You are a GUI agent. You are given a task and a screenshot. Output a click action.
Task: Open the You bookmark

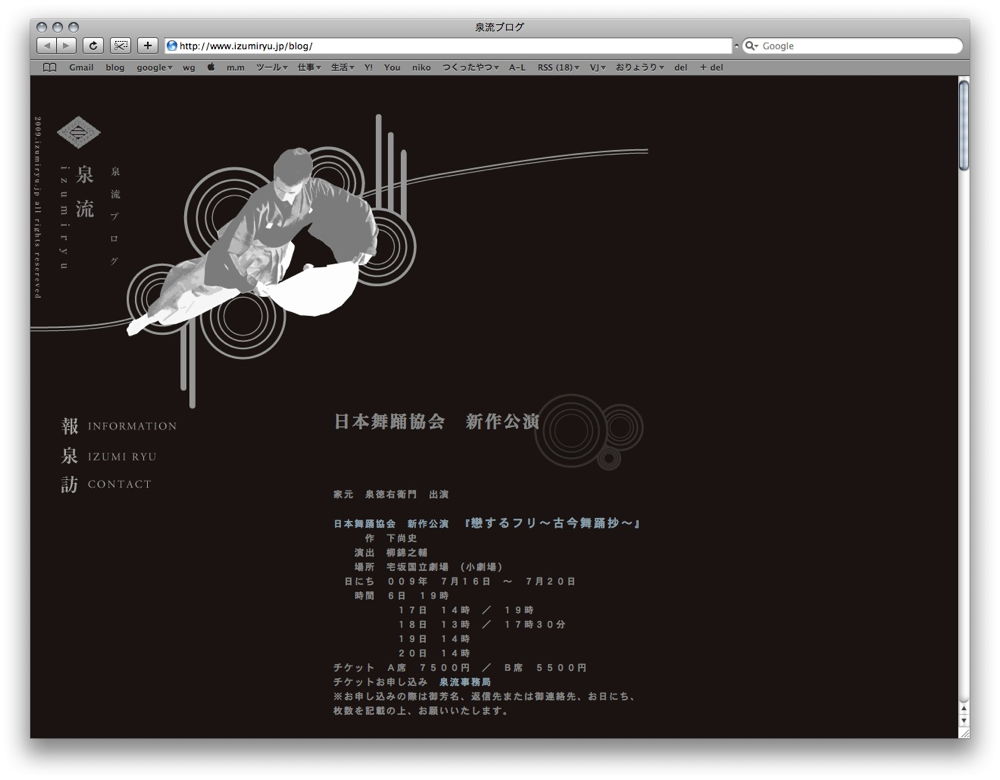click(392, 68)
